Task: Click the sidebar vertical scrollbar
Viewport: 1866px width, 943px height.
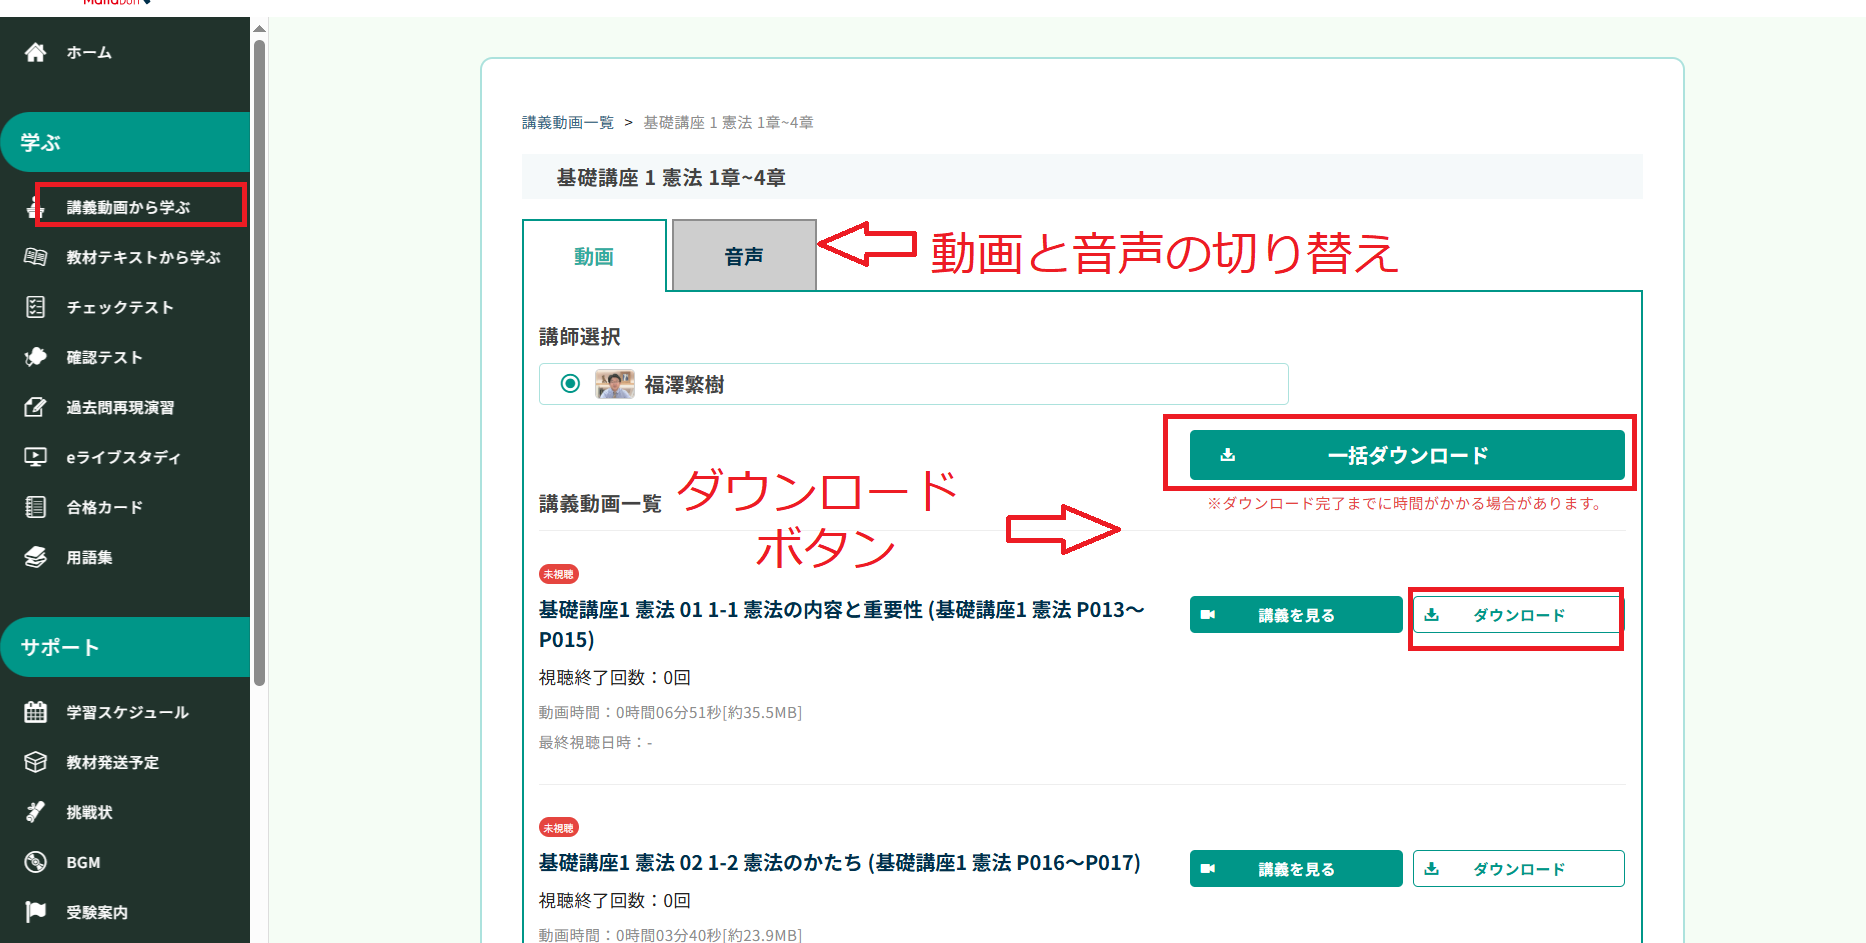Action: pos(260,360)
